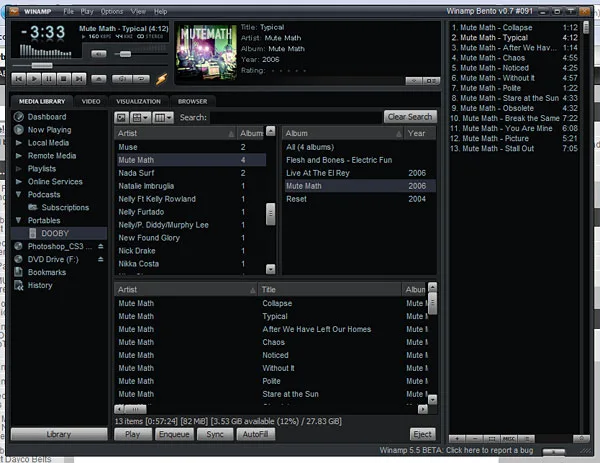Toggle shuffle mode button
Image resolution: width=600 pixels, height=463 pixels.
pos(122,79)
